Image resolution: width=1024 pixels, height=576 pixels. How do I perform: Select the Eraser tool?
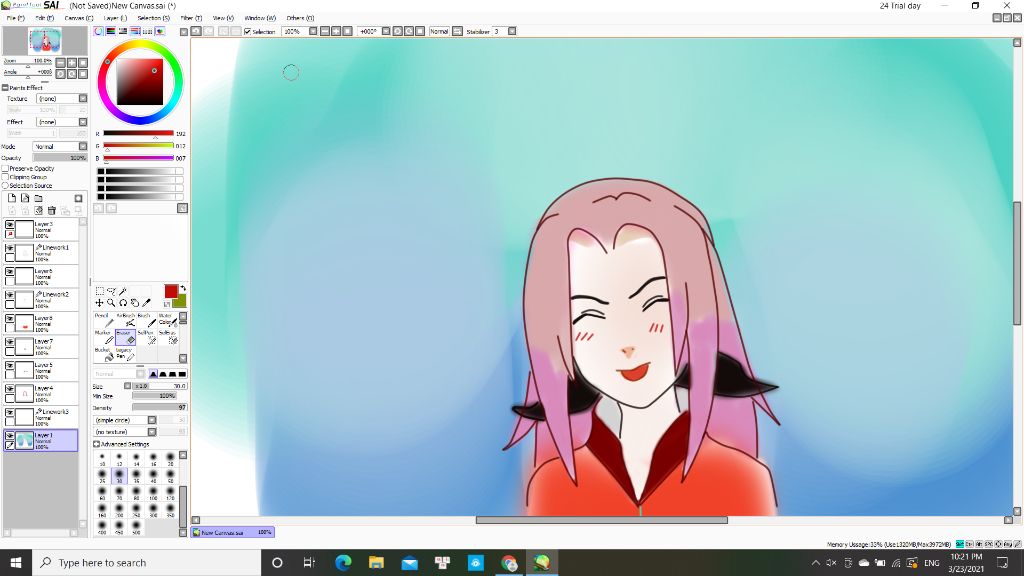(x=125, y=336)
